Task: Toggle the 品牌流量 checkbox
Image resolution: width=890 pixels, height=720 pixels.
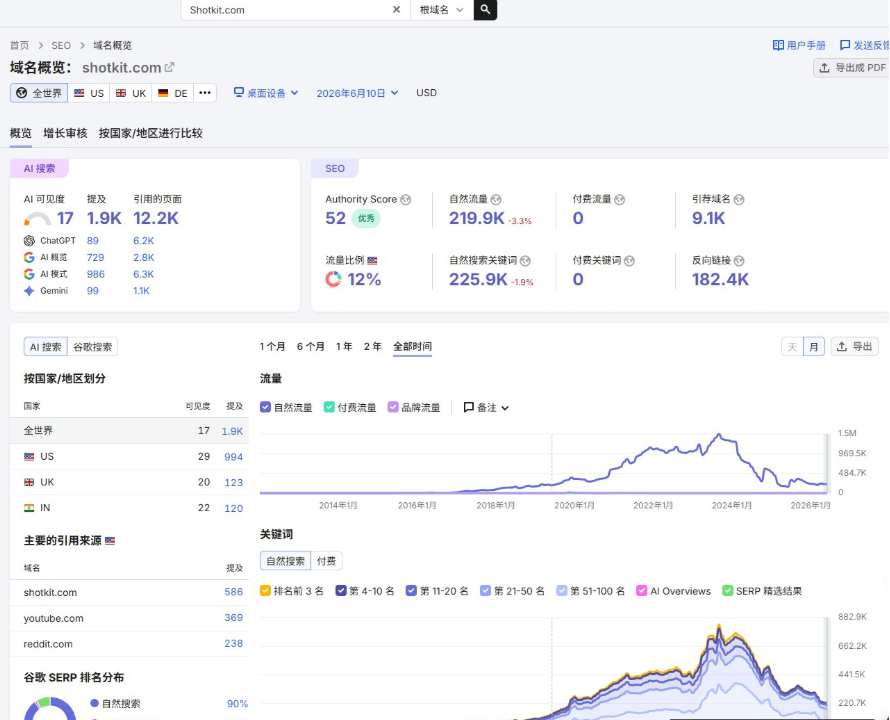Action: click(x=393, y=407)
